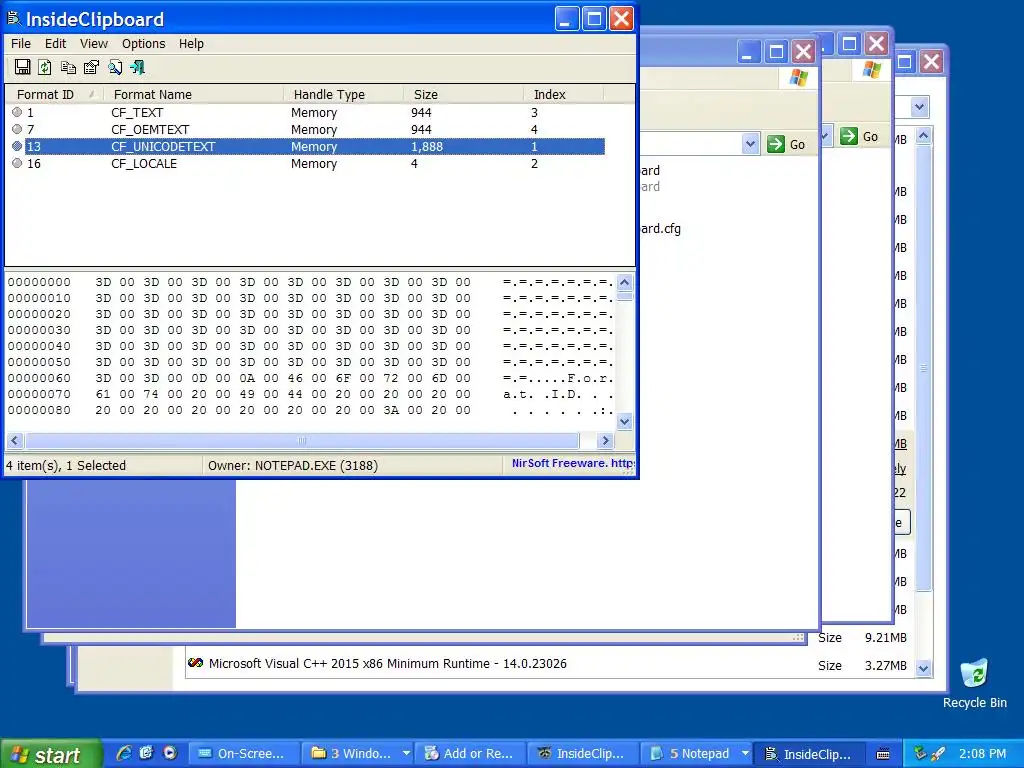
Task: Select the CF_UNICODETEXT format row
Action: click(x=306, y=146)
